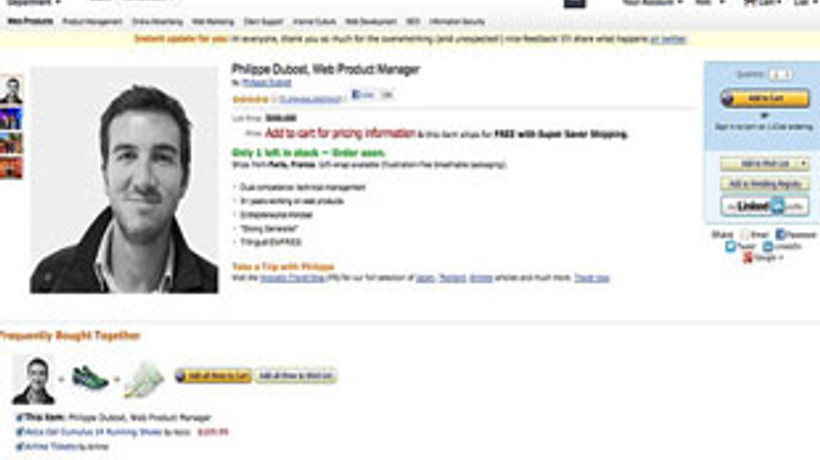The image size is (820, 460).
Task: Click the Google+ share icon
Action: tap(748, 257)
